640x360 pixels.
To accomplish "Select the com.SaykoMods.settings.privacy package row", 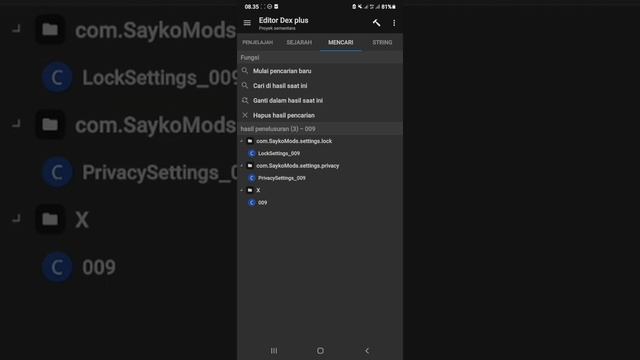I will pos(320,166).
